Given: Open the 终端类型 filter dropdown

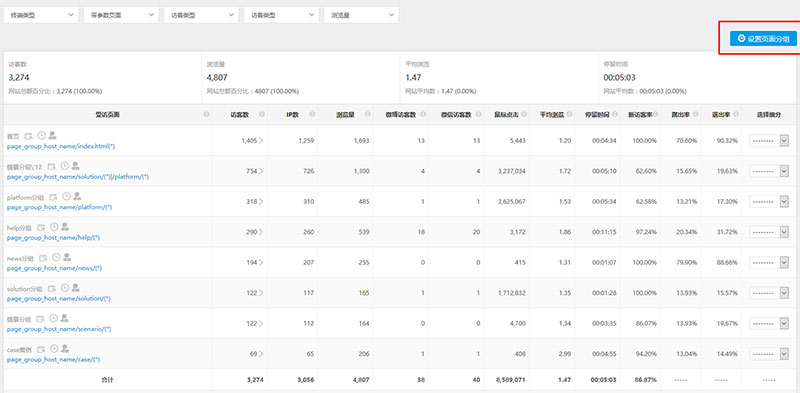Looking at the screenshot, I should click(x=41, y=15).
